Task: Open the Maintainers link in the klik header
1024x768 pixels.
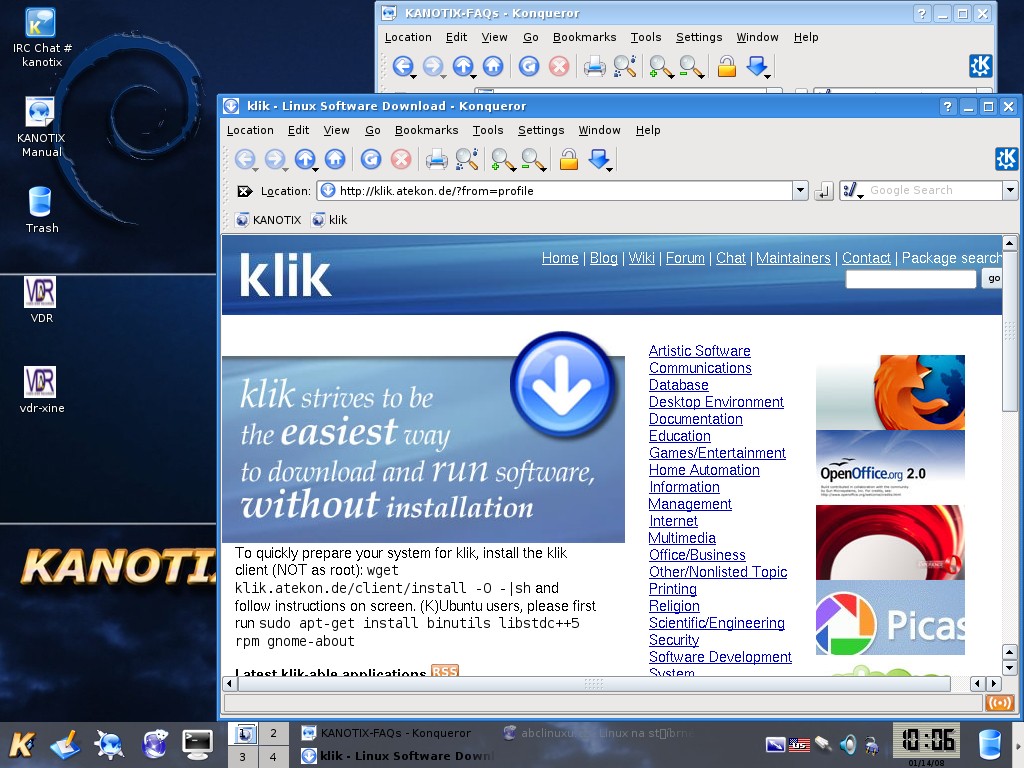Action: coord(793,258)
